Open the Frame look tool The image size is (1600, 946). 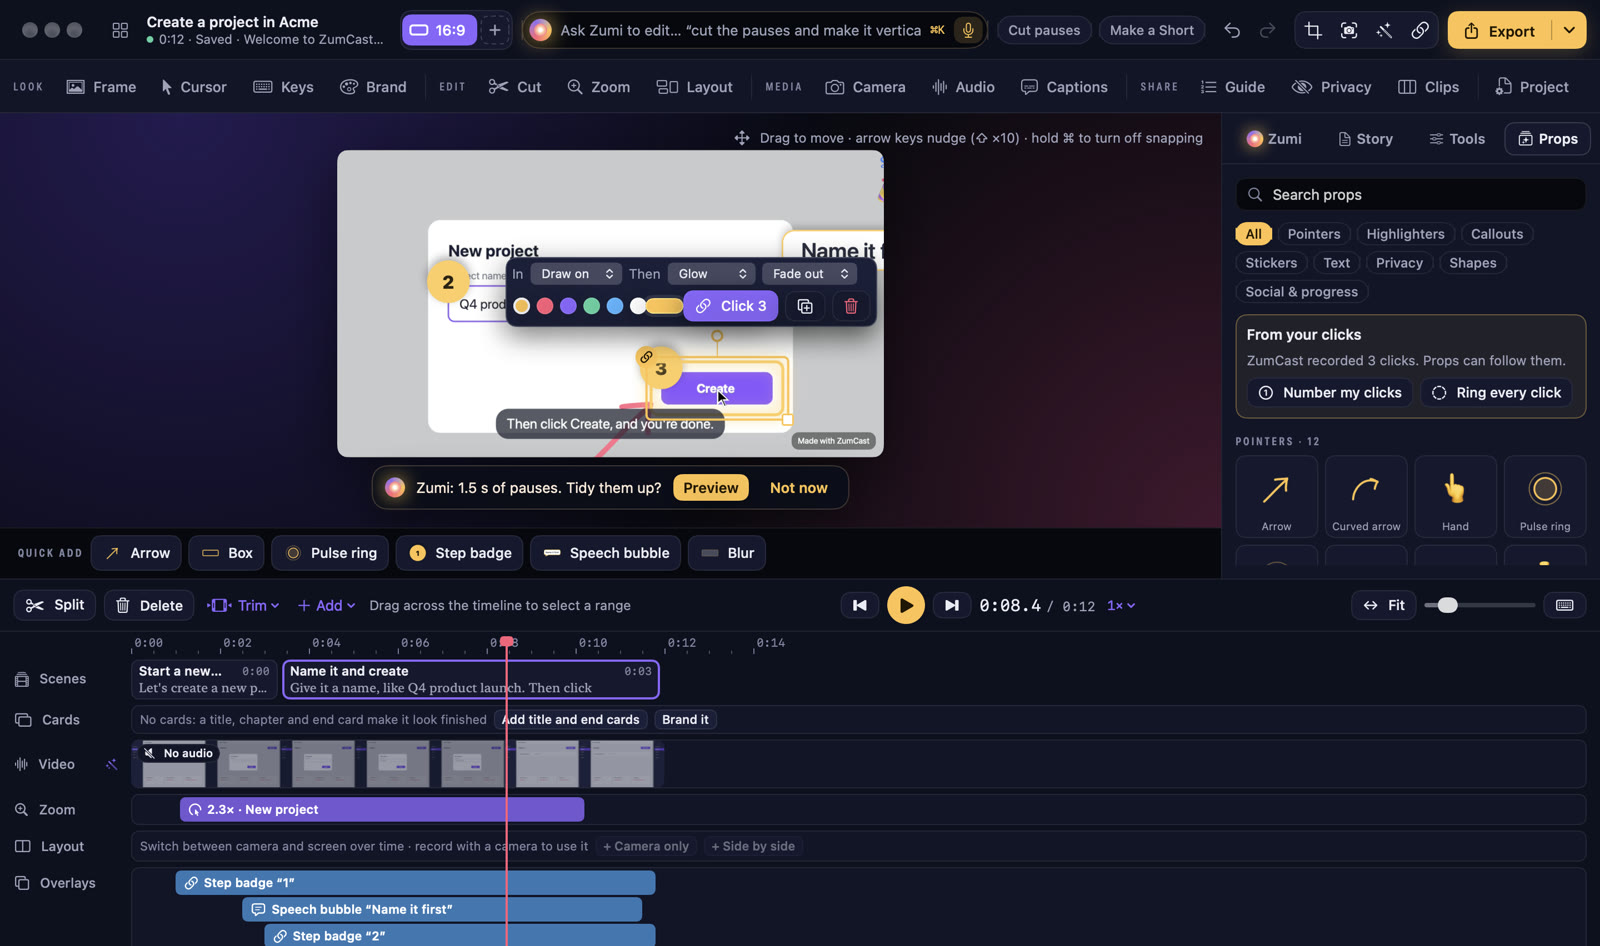[x=101, y=87]
